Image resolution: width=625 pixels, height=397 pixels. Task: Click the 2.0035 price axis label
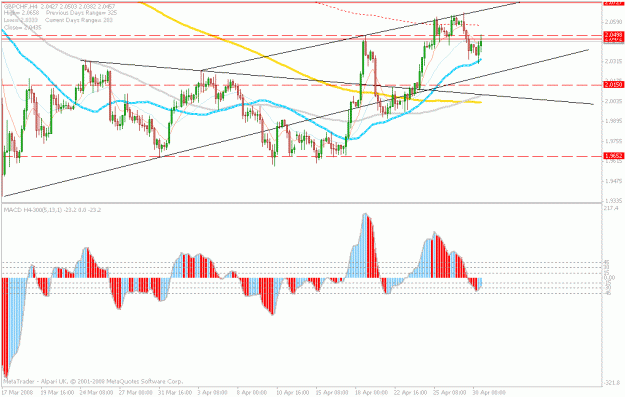[613, 101]
